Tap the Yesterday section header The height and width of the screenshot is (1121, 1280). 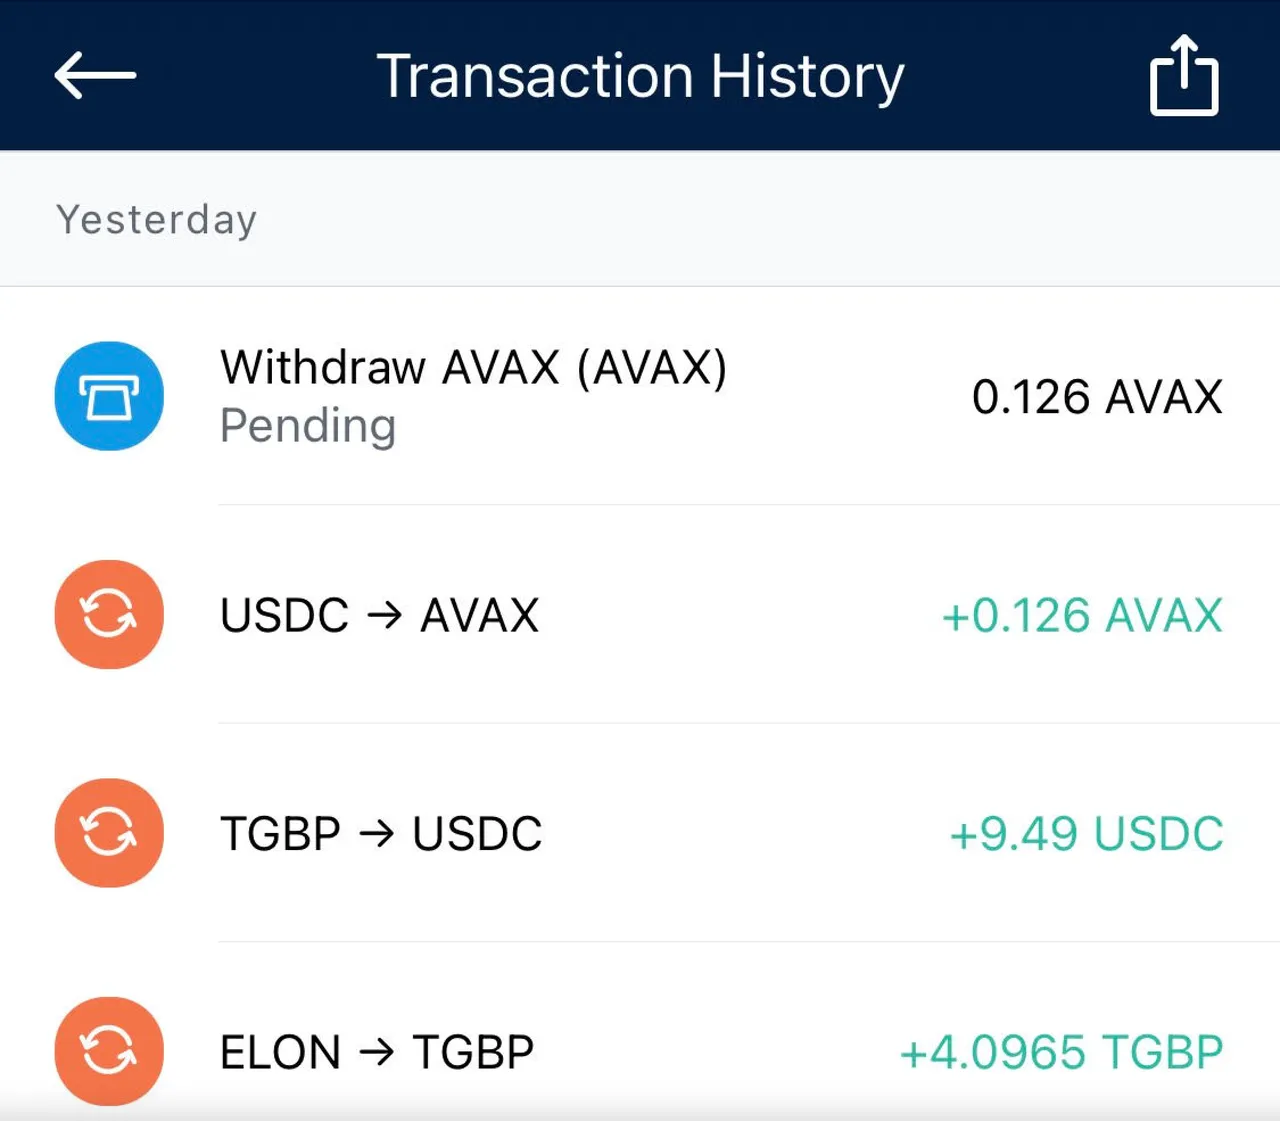(x=157, y=220)
